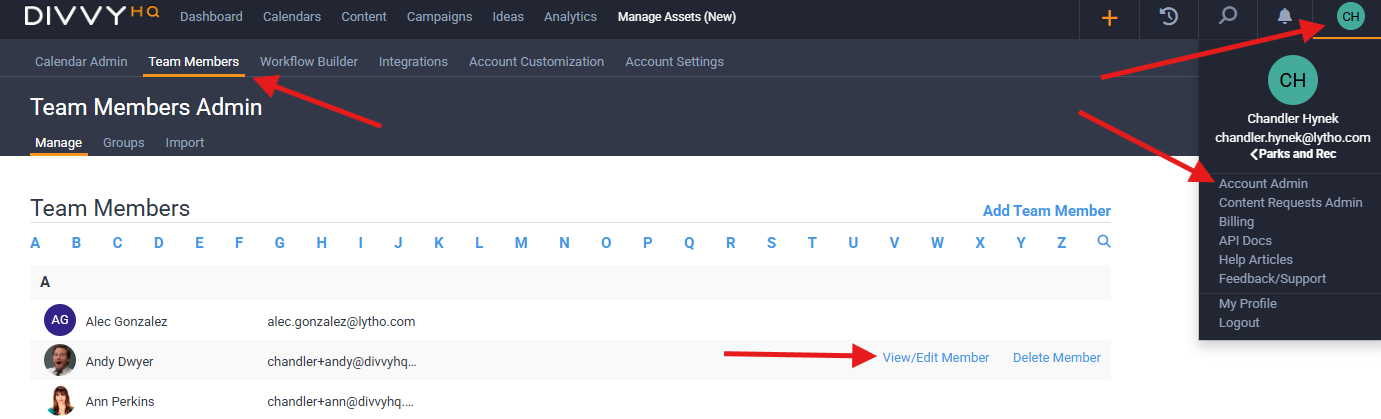
Task: Open the Campaigns menu
Action: pyautogui.click(x=440, y=17)
